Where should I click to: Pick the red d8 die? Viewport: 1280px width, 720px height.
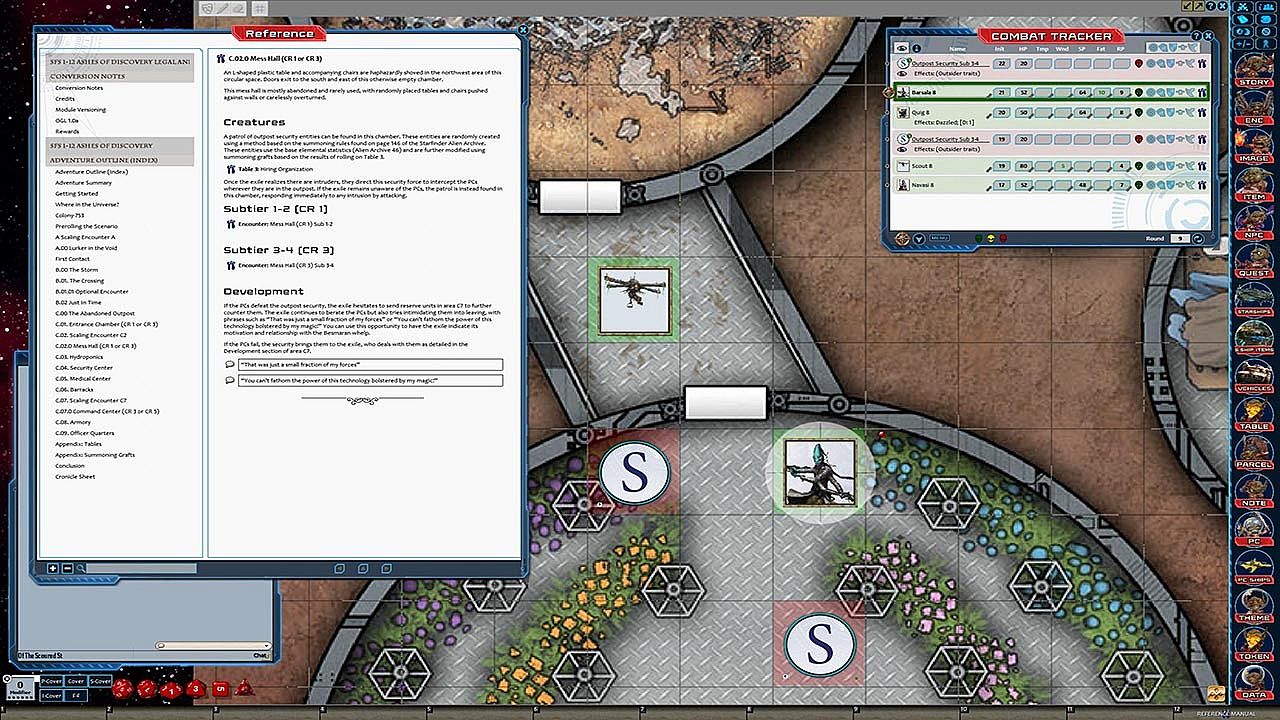click(x=196, y=688)
